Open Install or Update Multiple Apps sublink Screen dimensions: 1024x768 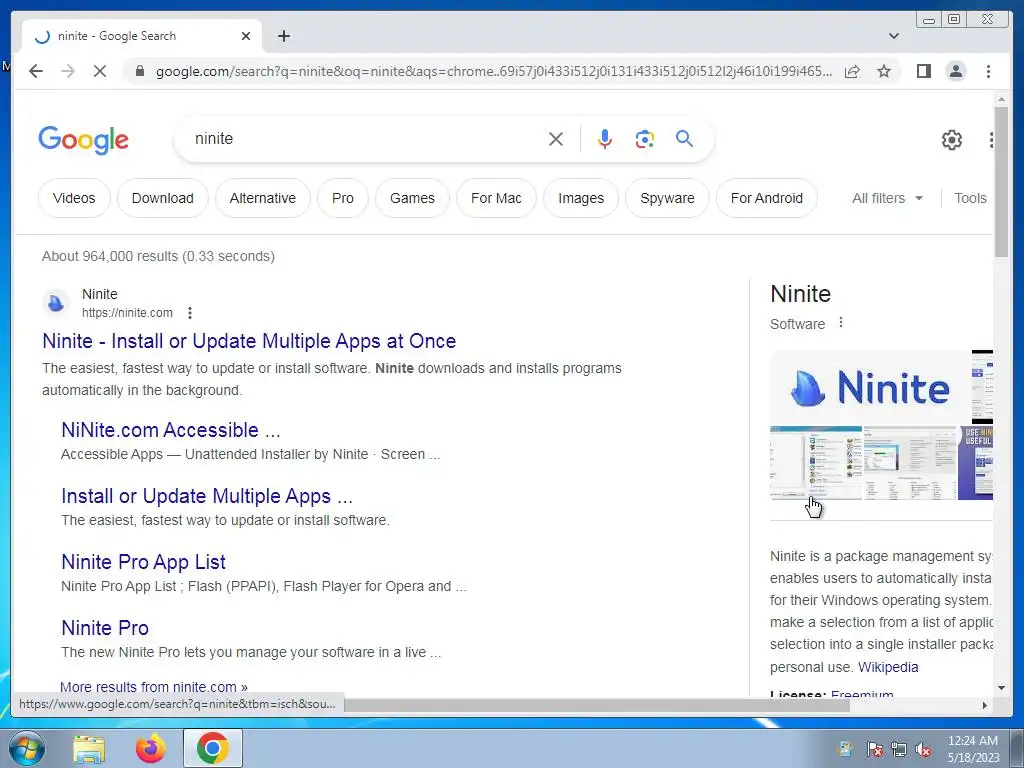click(207, 496)
